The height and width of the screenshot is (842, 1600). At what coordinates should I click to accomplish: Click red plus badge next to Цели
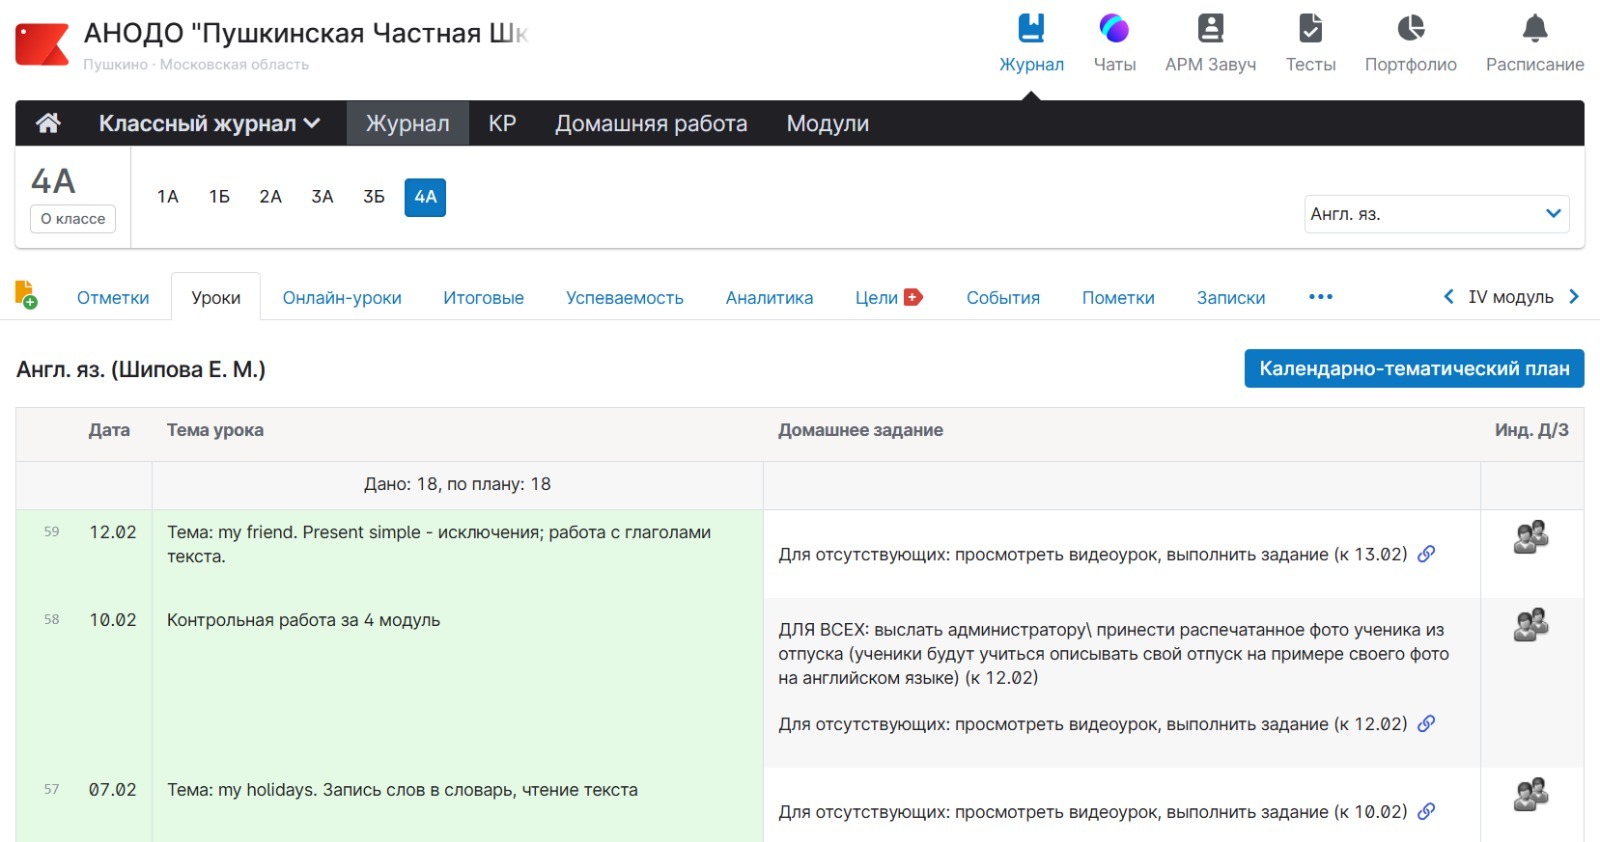913,297
